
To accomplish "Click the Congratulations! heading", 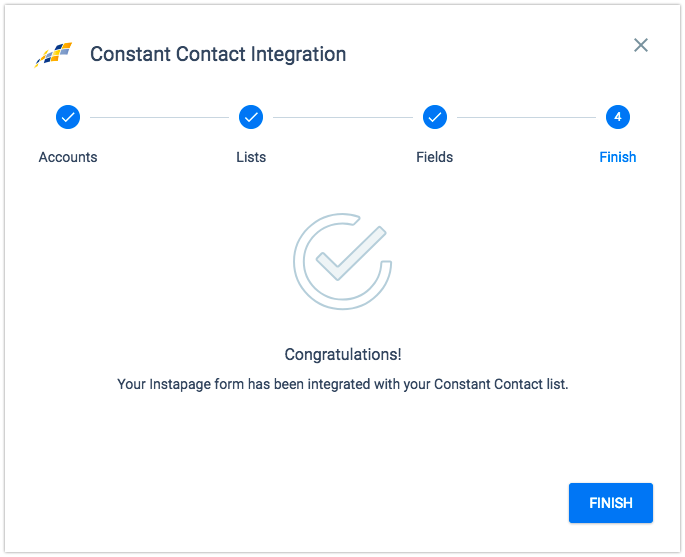I will (343, 354).
